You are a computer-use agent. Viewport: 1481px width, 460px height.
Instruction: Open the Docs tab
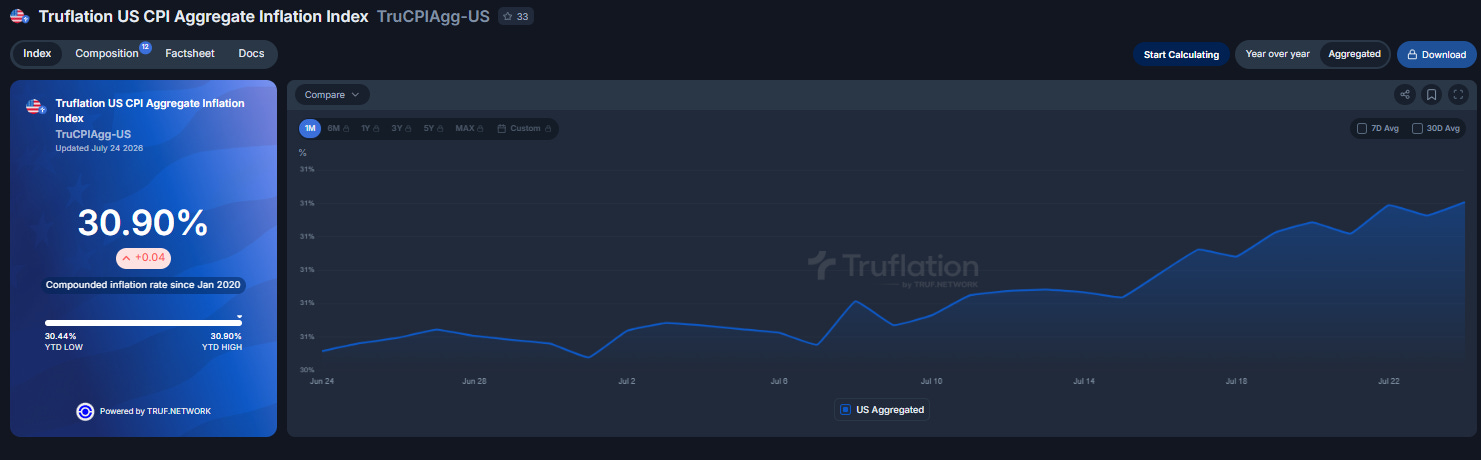click(x=251, y=54)
